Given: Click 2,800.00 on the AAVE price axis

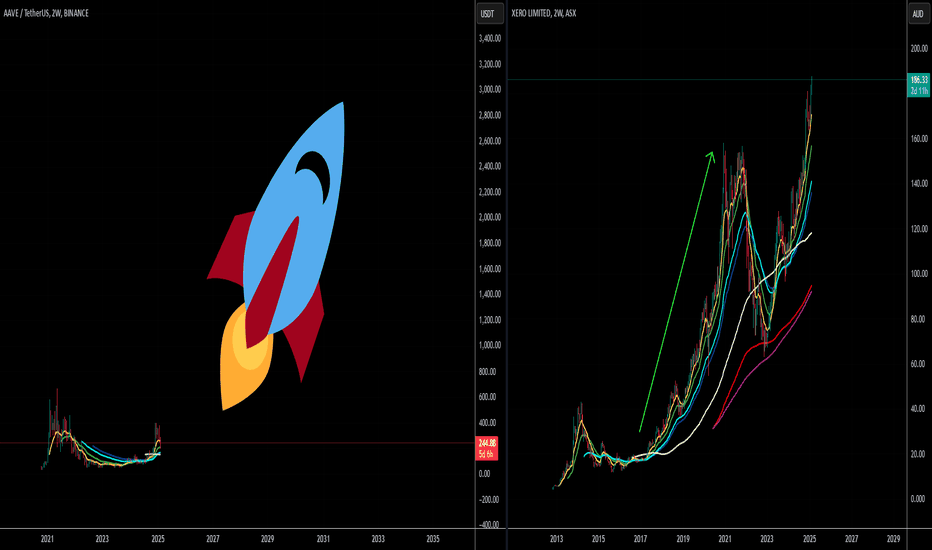Looking at the screenshot, I should click(x=490, y=115).
